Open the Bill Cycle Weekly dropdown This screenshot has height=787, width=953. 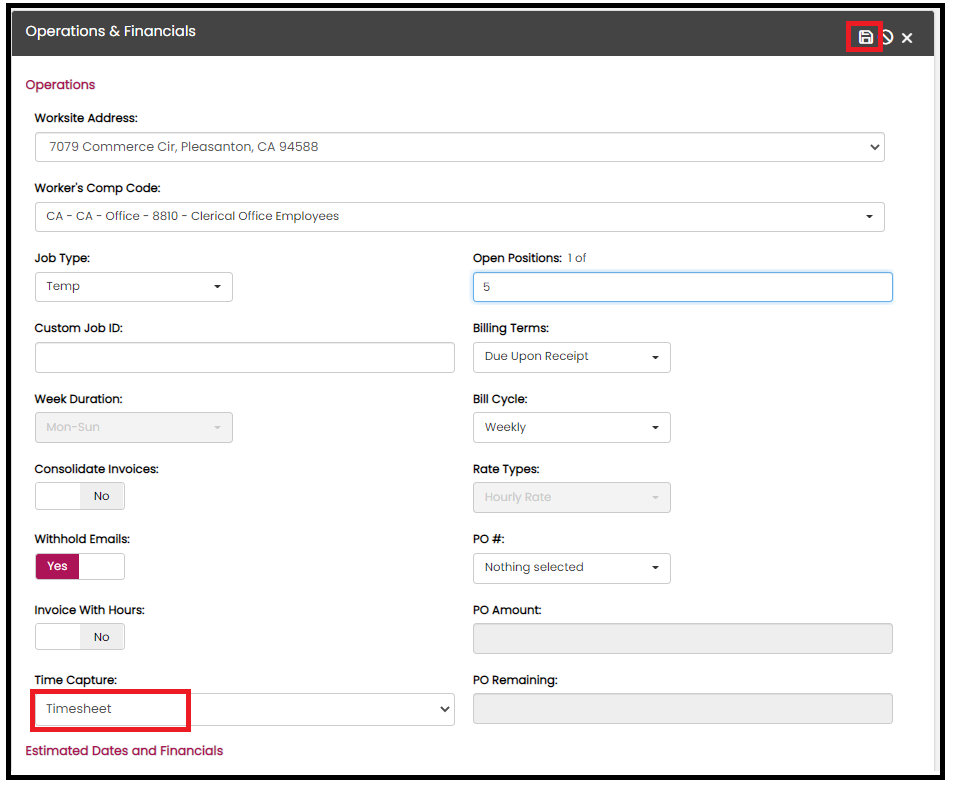571,427
